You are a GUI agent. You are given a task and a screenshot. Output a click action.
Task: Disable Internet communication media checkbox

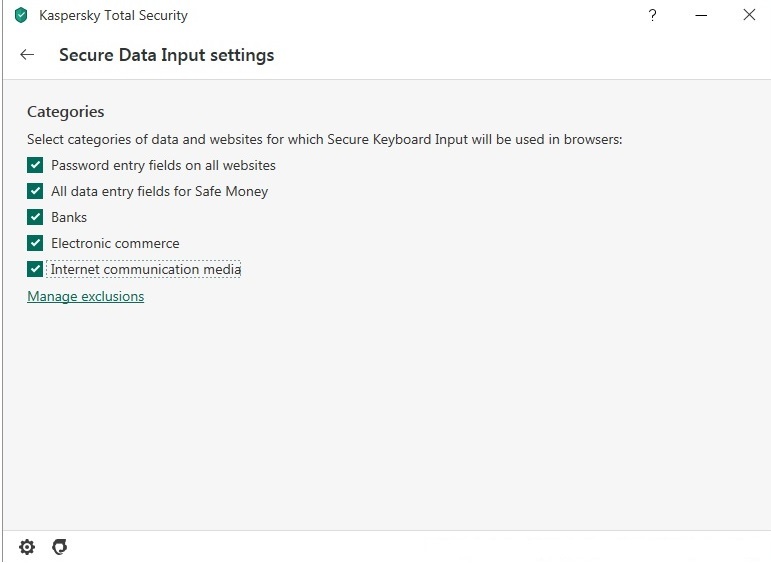pyautogui.click(x=35, y=269)
